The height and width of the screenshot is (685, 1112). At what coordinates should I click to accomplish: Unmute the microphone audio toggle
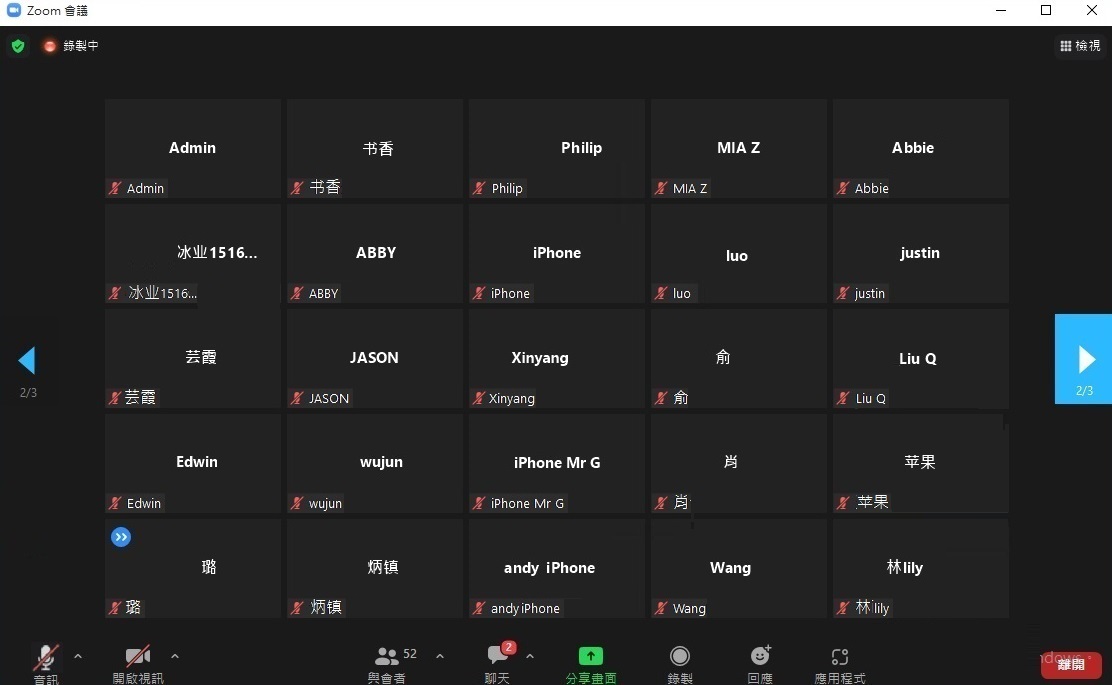click(x=46, y=657)
